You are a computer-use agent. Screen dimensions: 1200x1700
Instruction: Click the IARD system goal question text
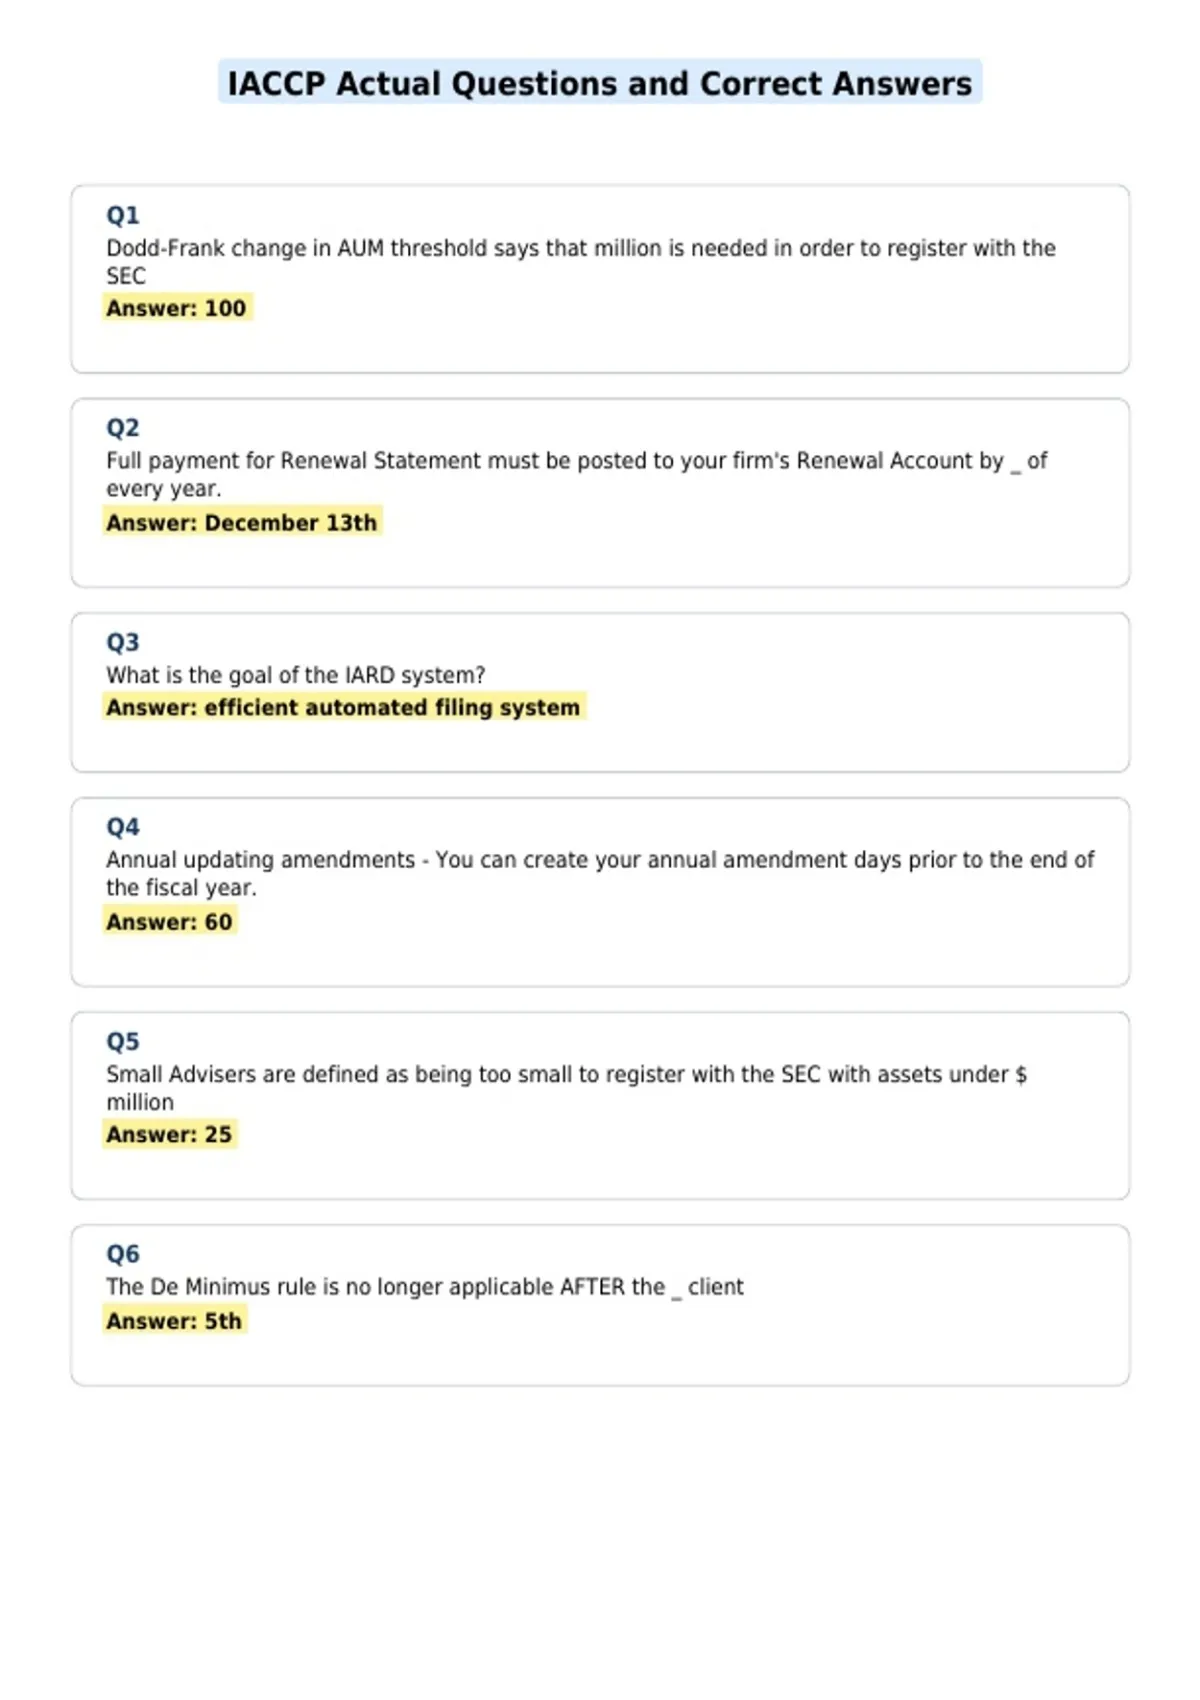coord(296,675)
